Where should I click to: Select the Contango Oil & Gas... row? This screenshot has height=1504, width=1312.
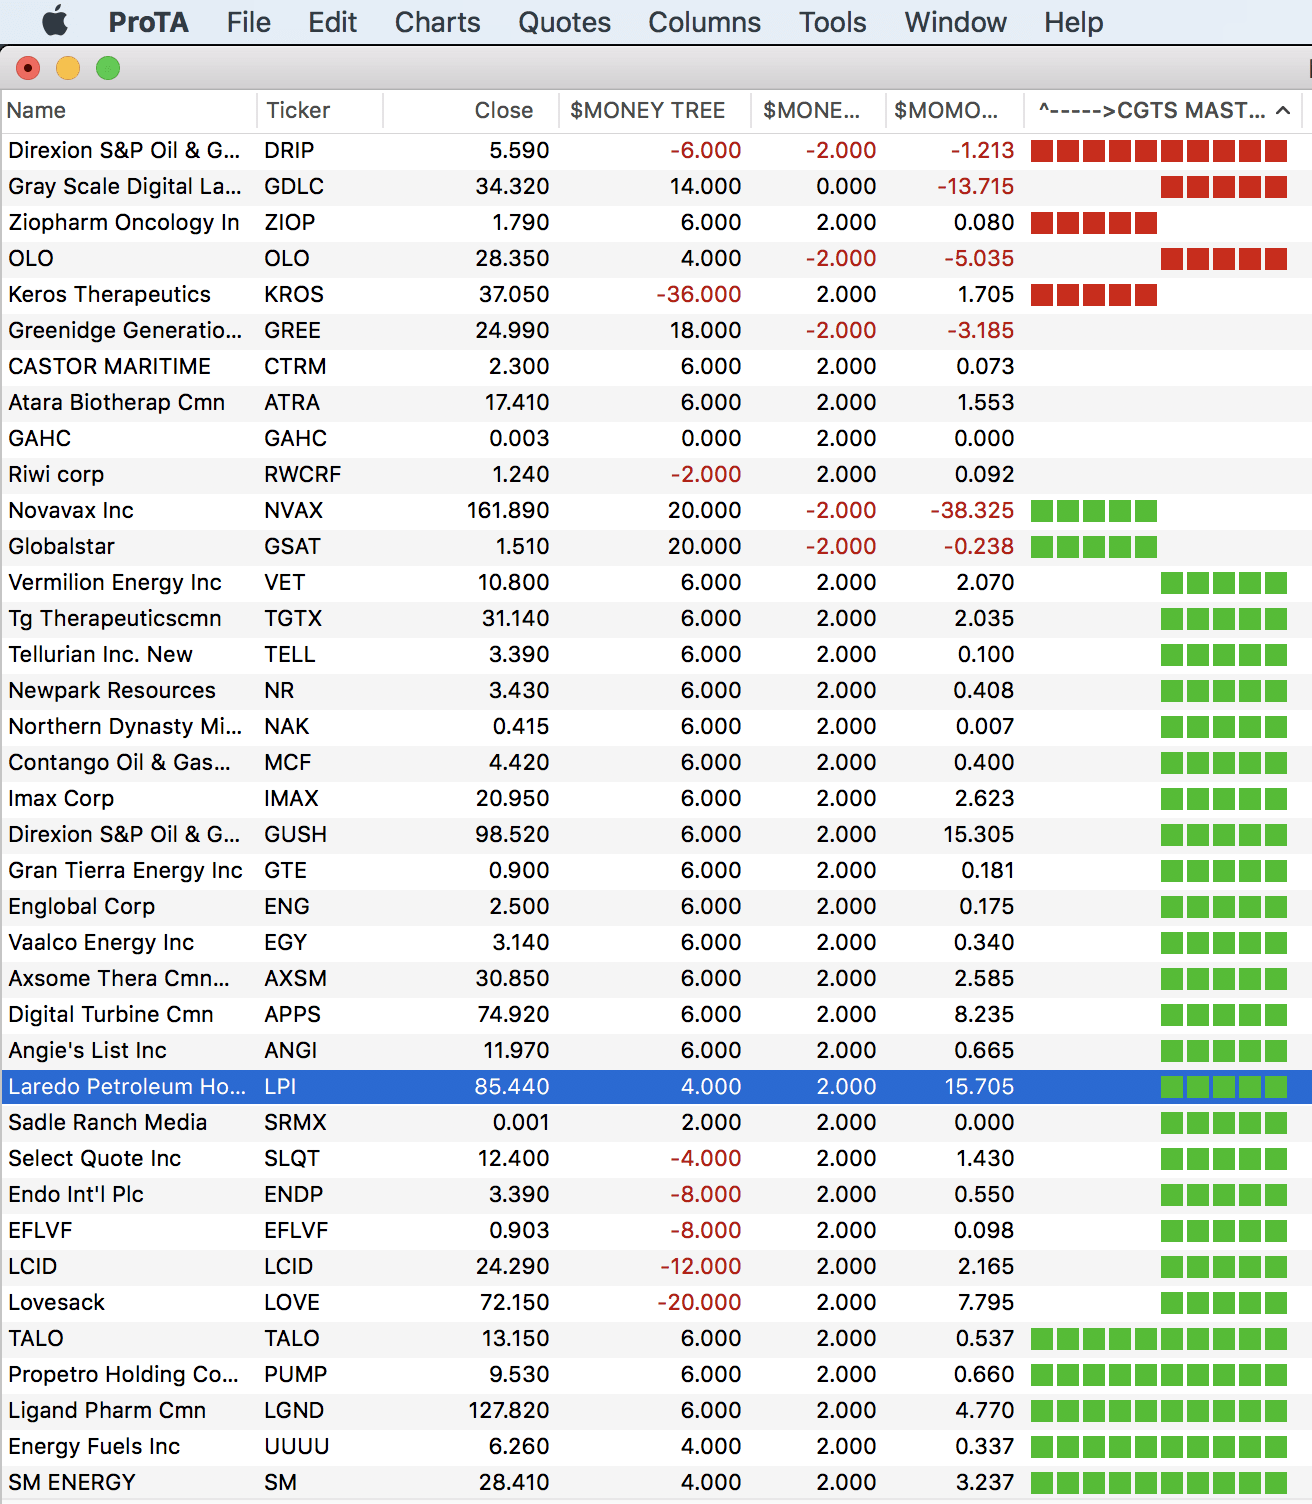656,763
